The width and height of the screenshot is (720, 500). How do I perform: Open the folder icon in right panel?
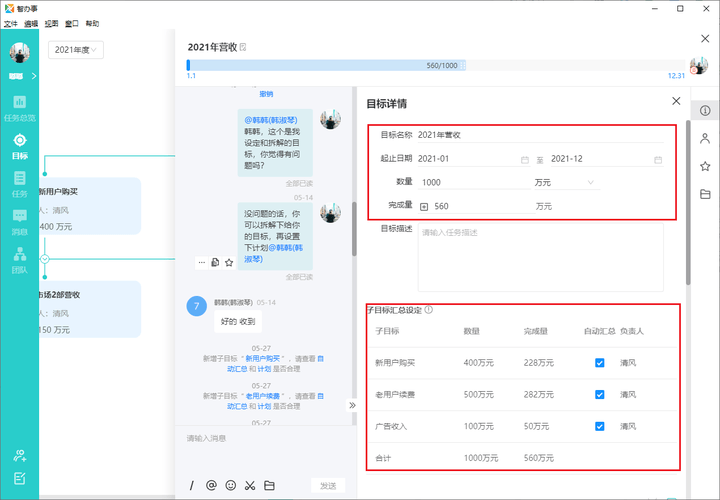tap(705, 194)
